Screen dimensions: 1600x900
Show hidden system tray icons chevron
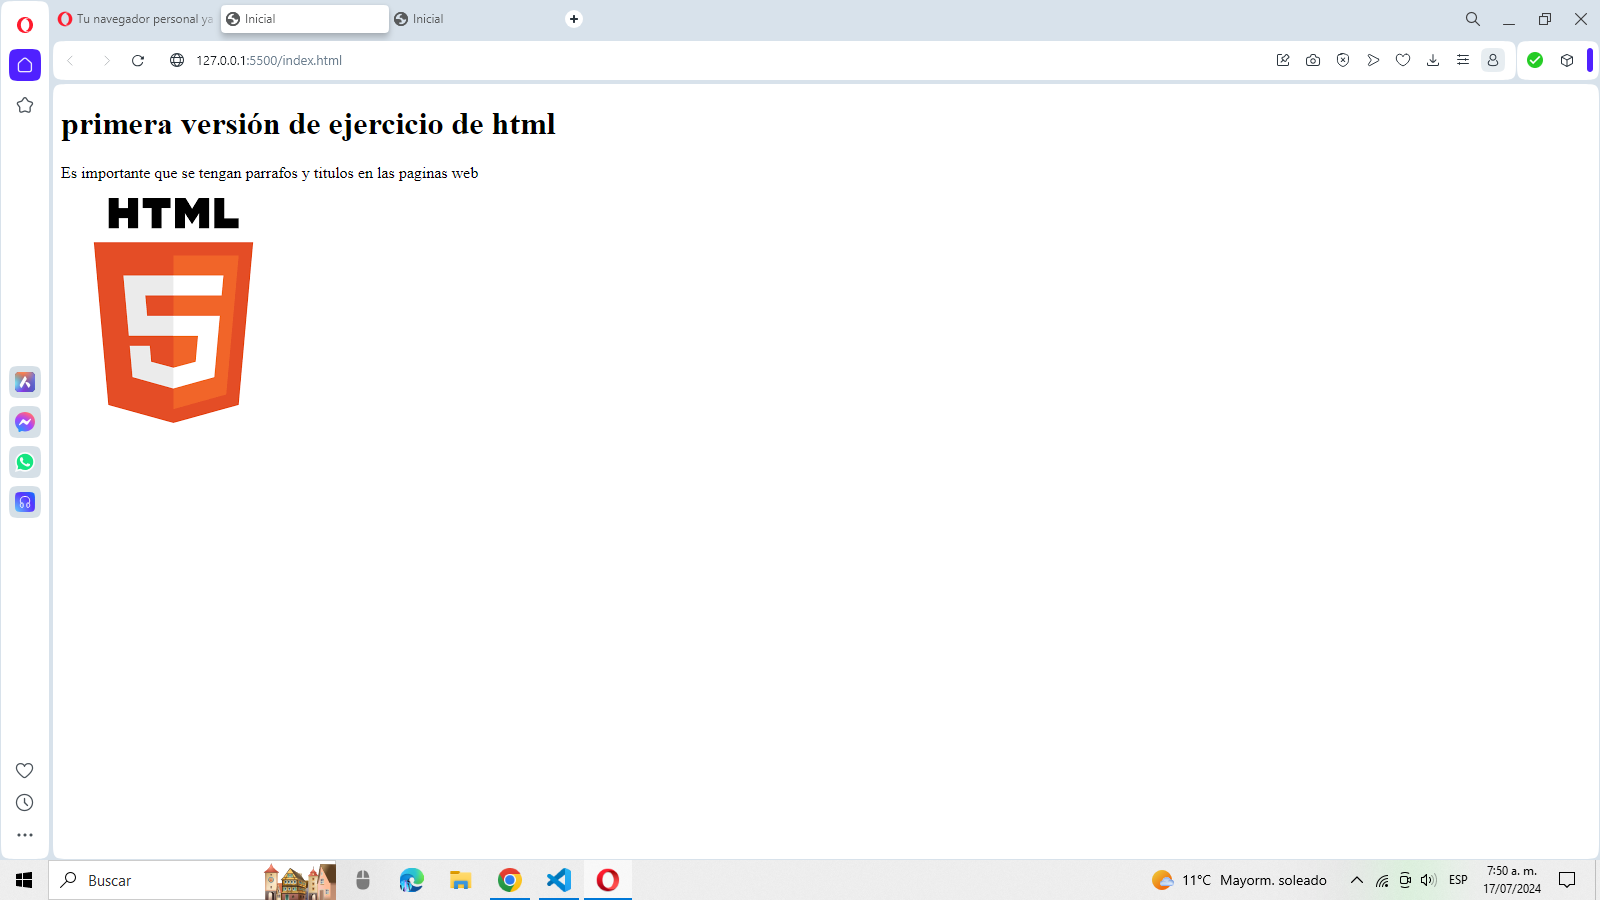tap(1357, 880)
